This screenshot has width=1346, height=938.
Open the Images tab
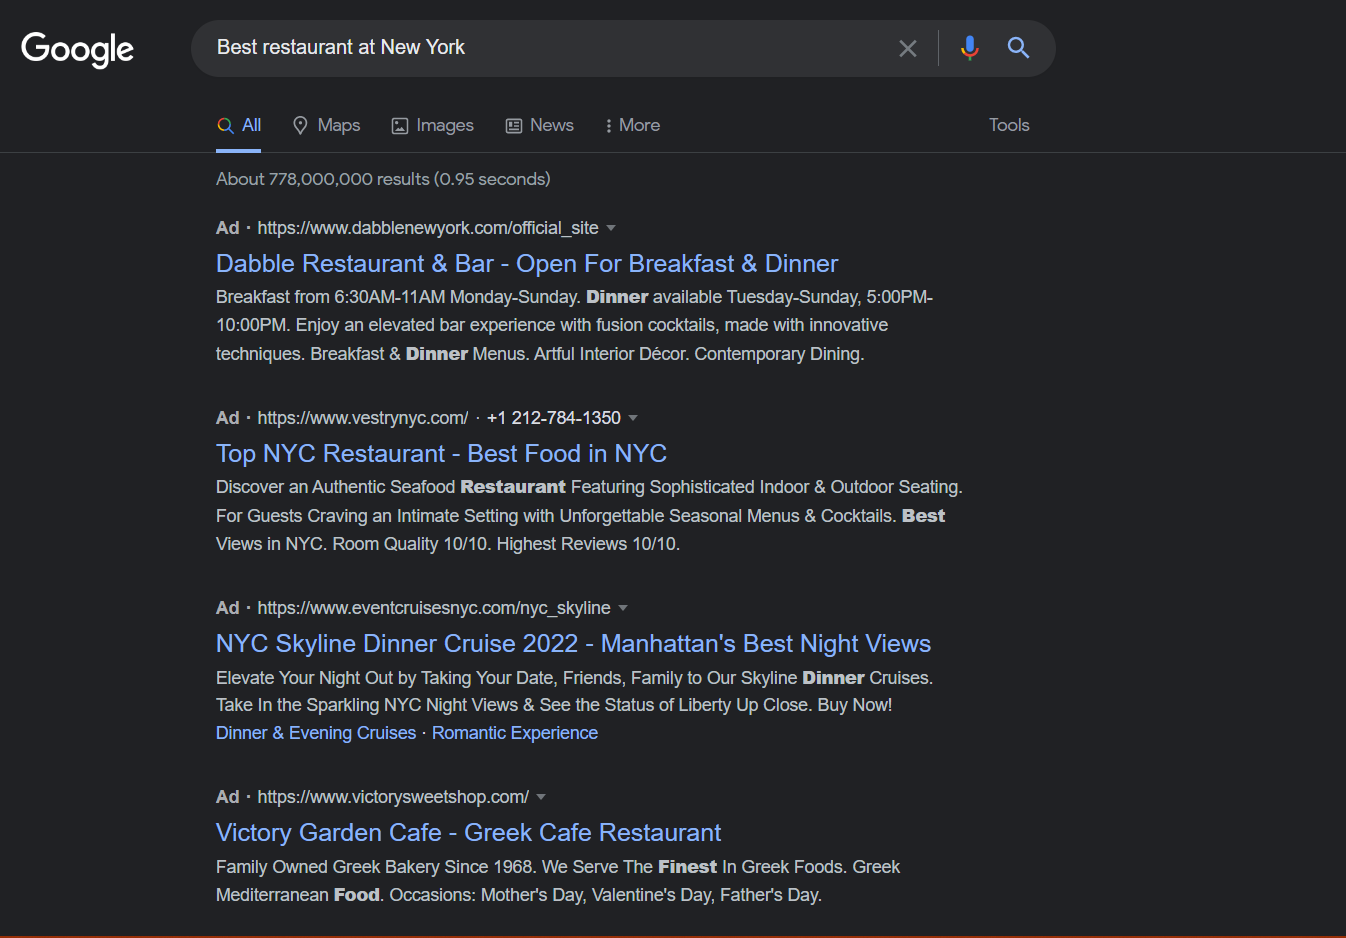point(432,126)
